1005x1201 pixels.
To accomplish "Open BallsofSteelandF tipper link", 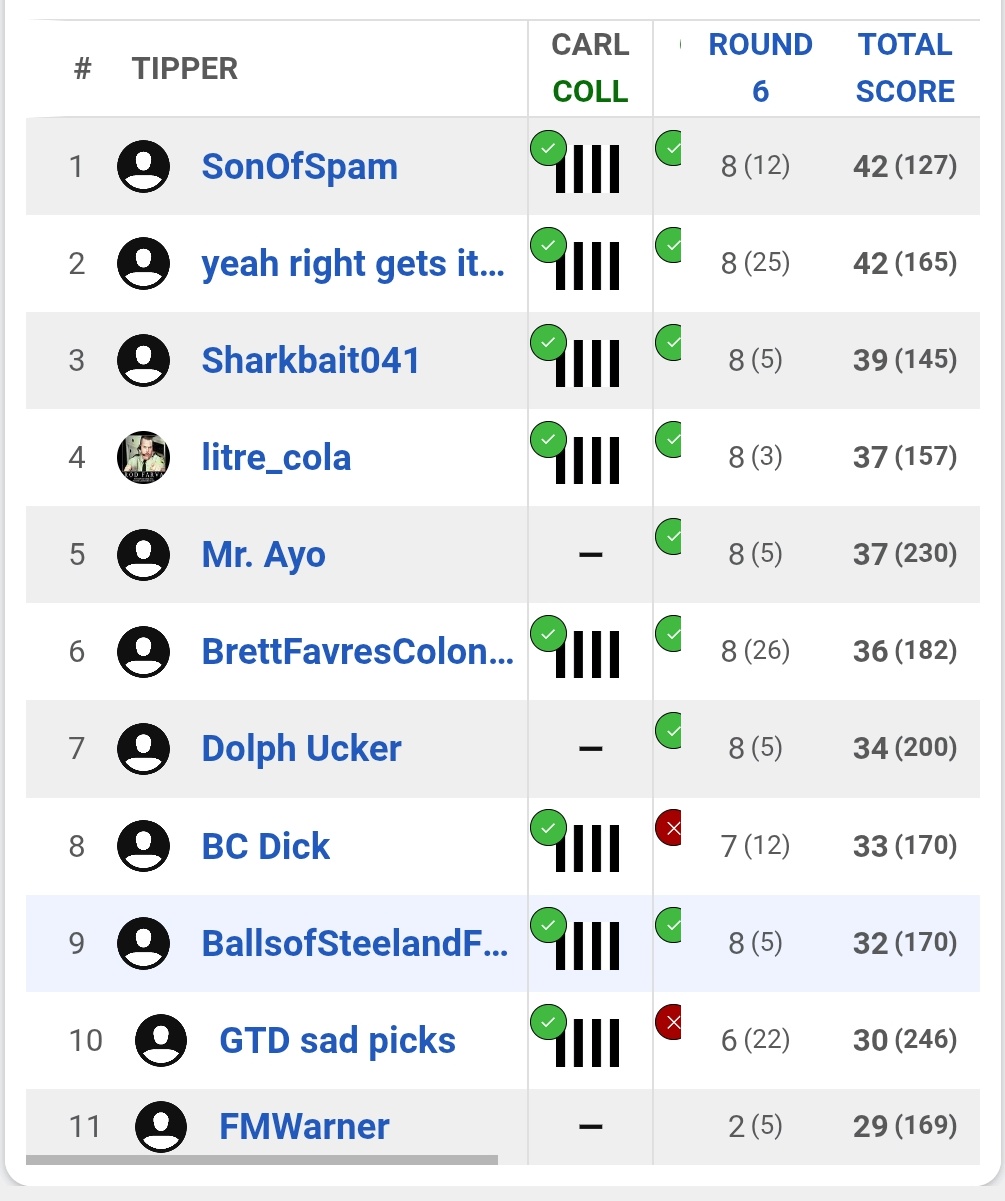I will click(x=354, y=943).
